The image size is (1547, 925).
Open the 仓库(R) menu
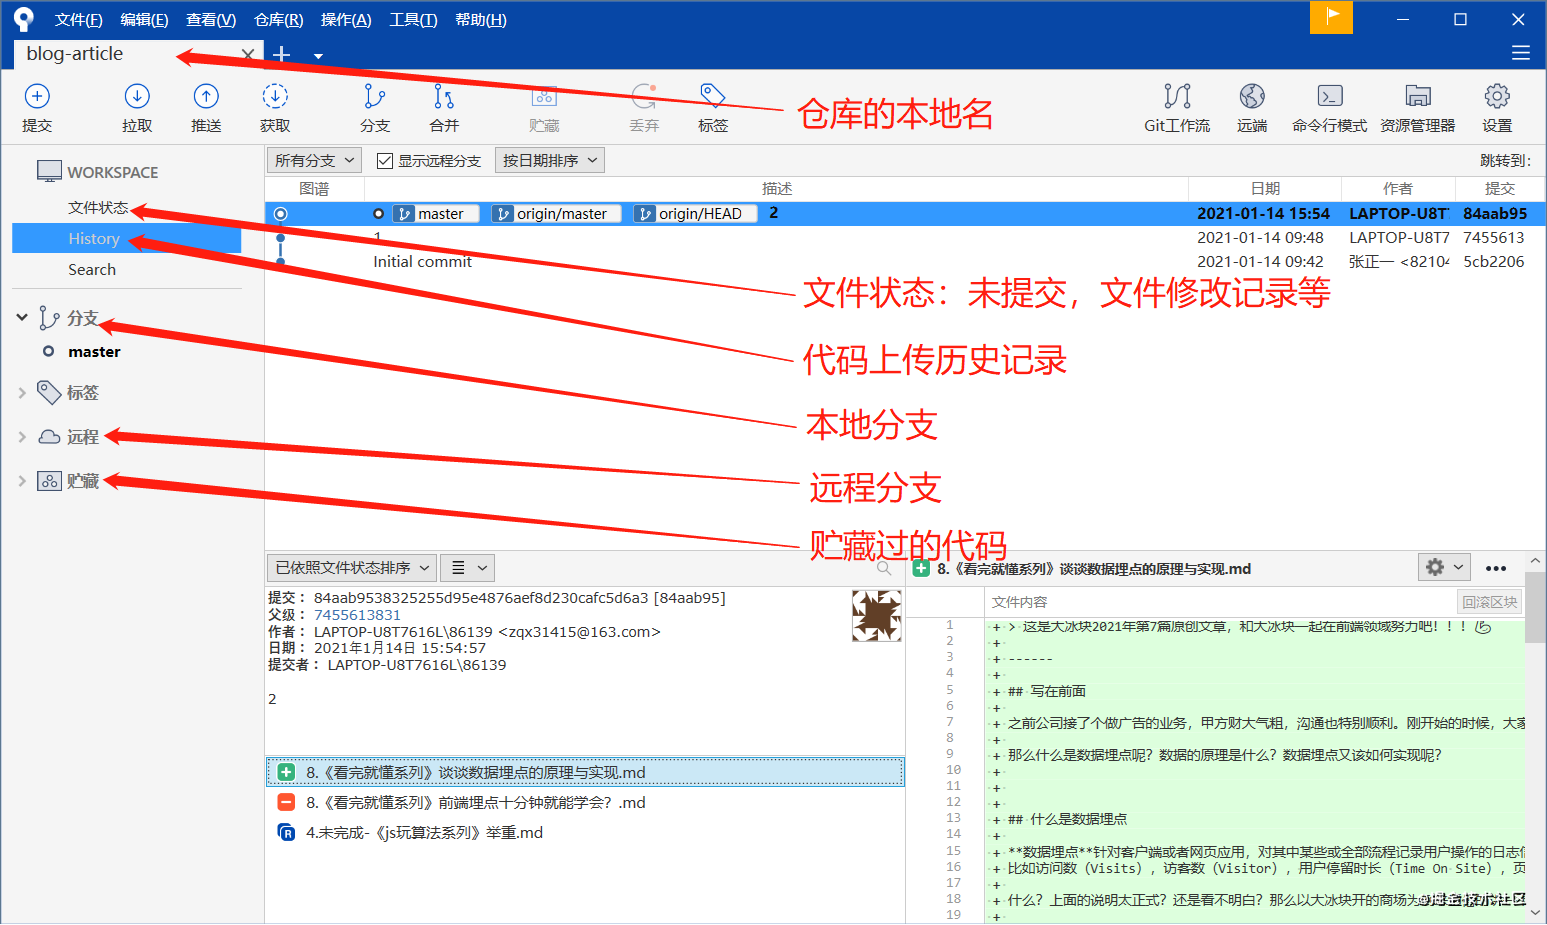pyautogui.click(x=278, y=19)
